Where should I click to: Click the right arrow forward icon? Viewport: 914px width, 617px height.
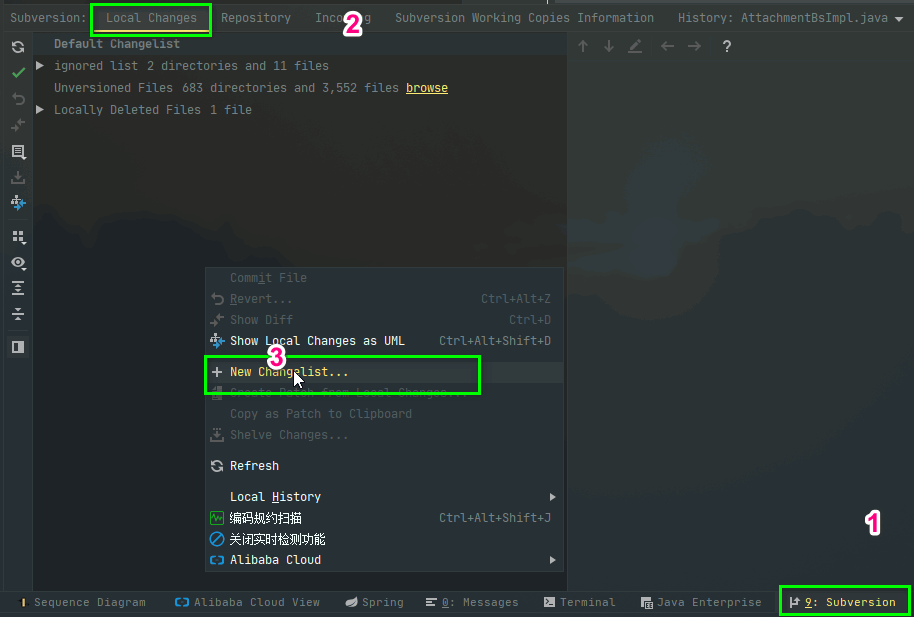[694, 46]
